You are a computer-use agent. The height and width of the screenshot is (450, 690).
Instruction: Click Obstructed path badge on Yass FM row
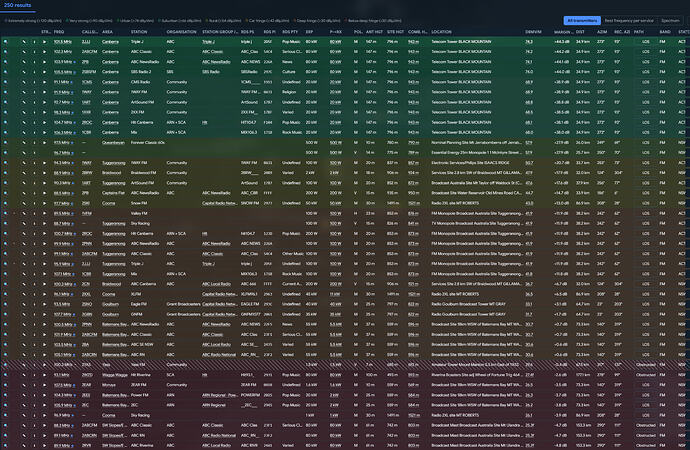click(x=646, y=365)
